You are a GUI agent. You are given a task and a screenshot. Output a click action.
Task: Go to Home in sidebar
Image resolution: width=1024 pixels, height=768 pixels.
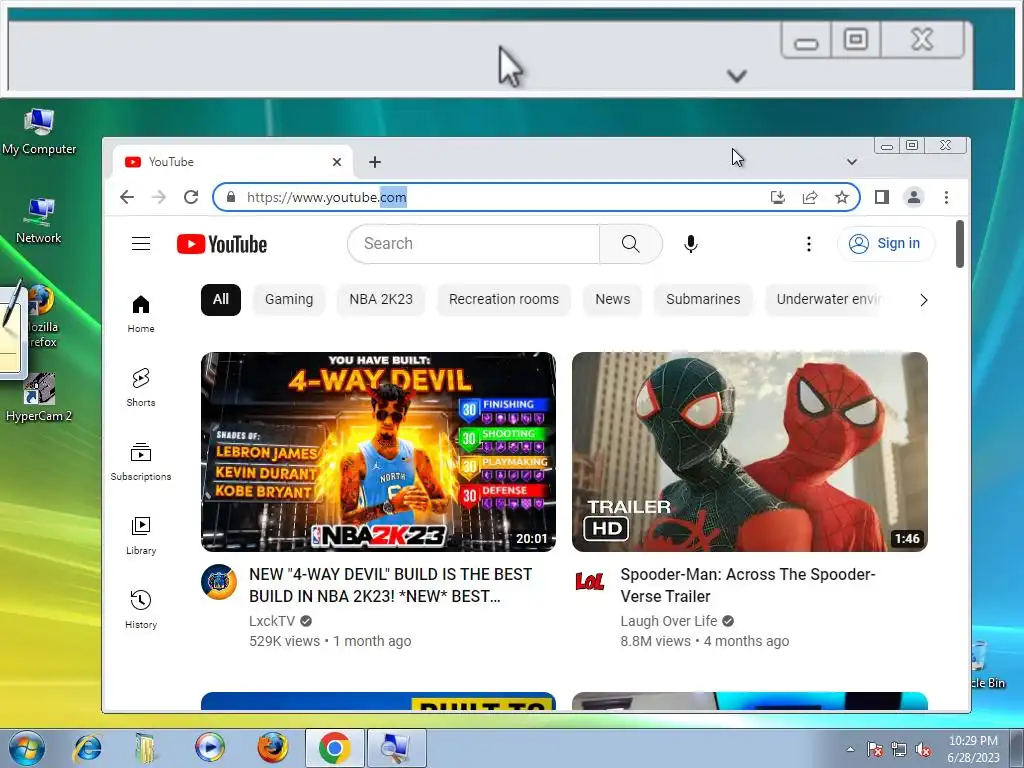click(141, 314)
